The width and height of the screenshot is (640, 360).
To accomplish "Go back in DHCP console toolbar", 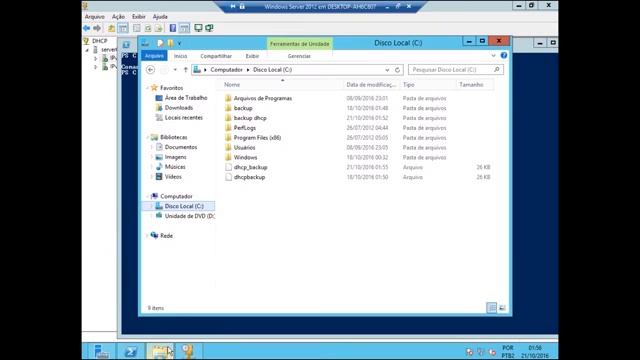I will pos(87,28).
